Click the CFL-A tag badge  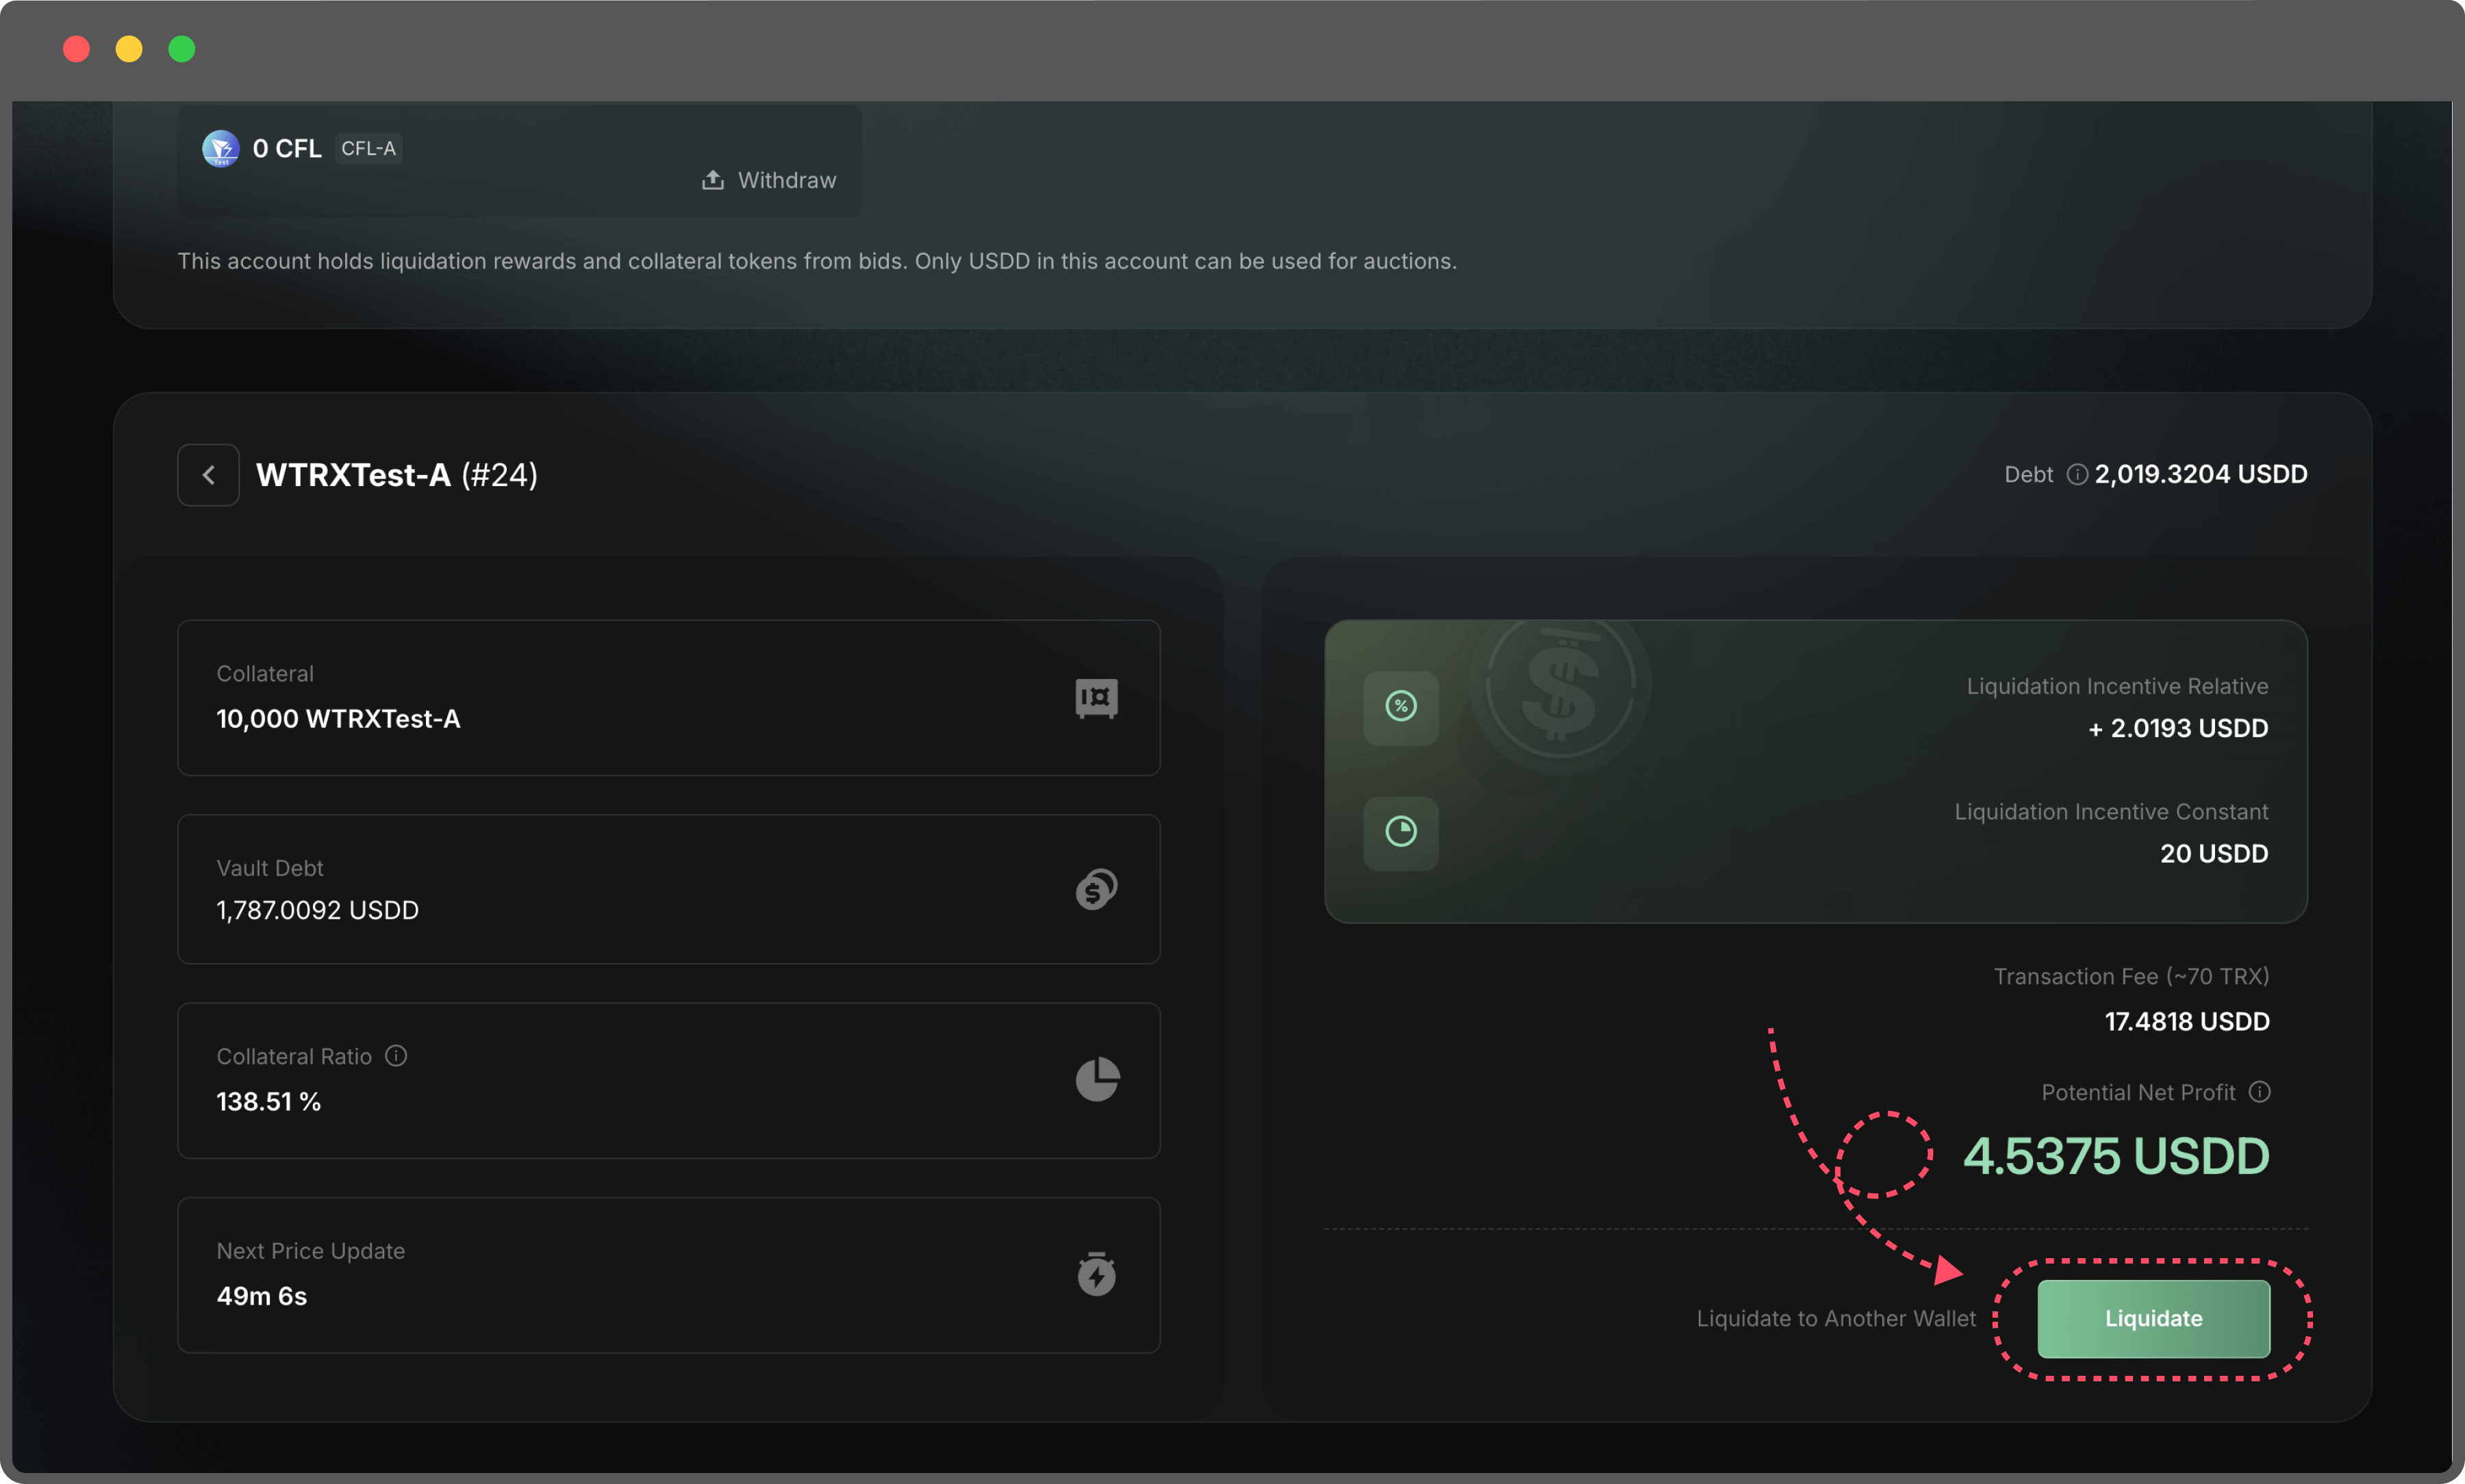click(368, 148)
